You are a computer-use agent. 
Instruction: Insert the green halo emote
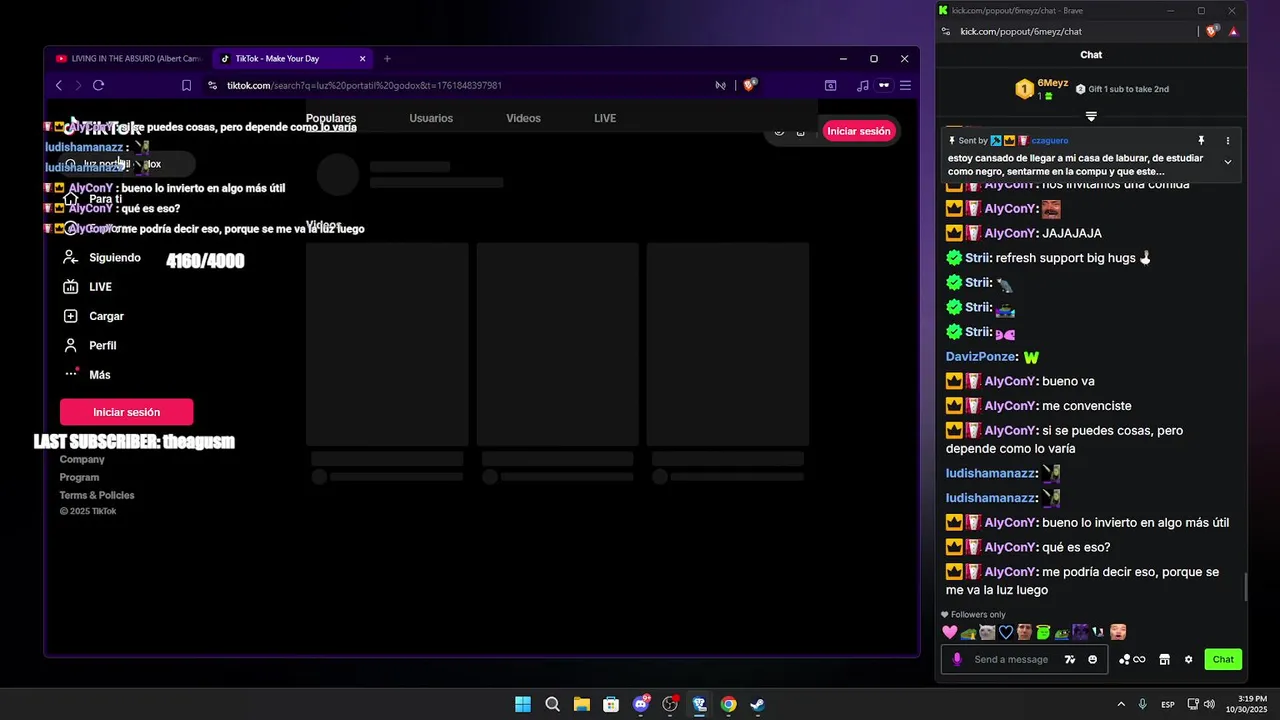(1043, 632)
